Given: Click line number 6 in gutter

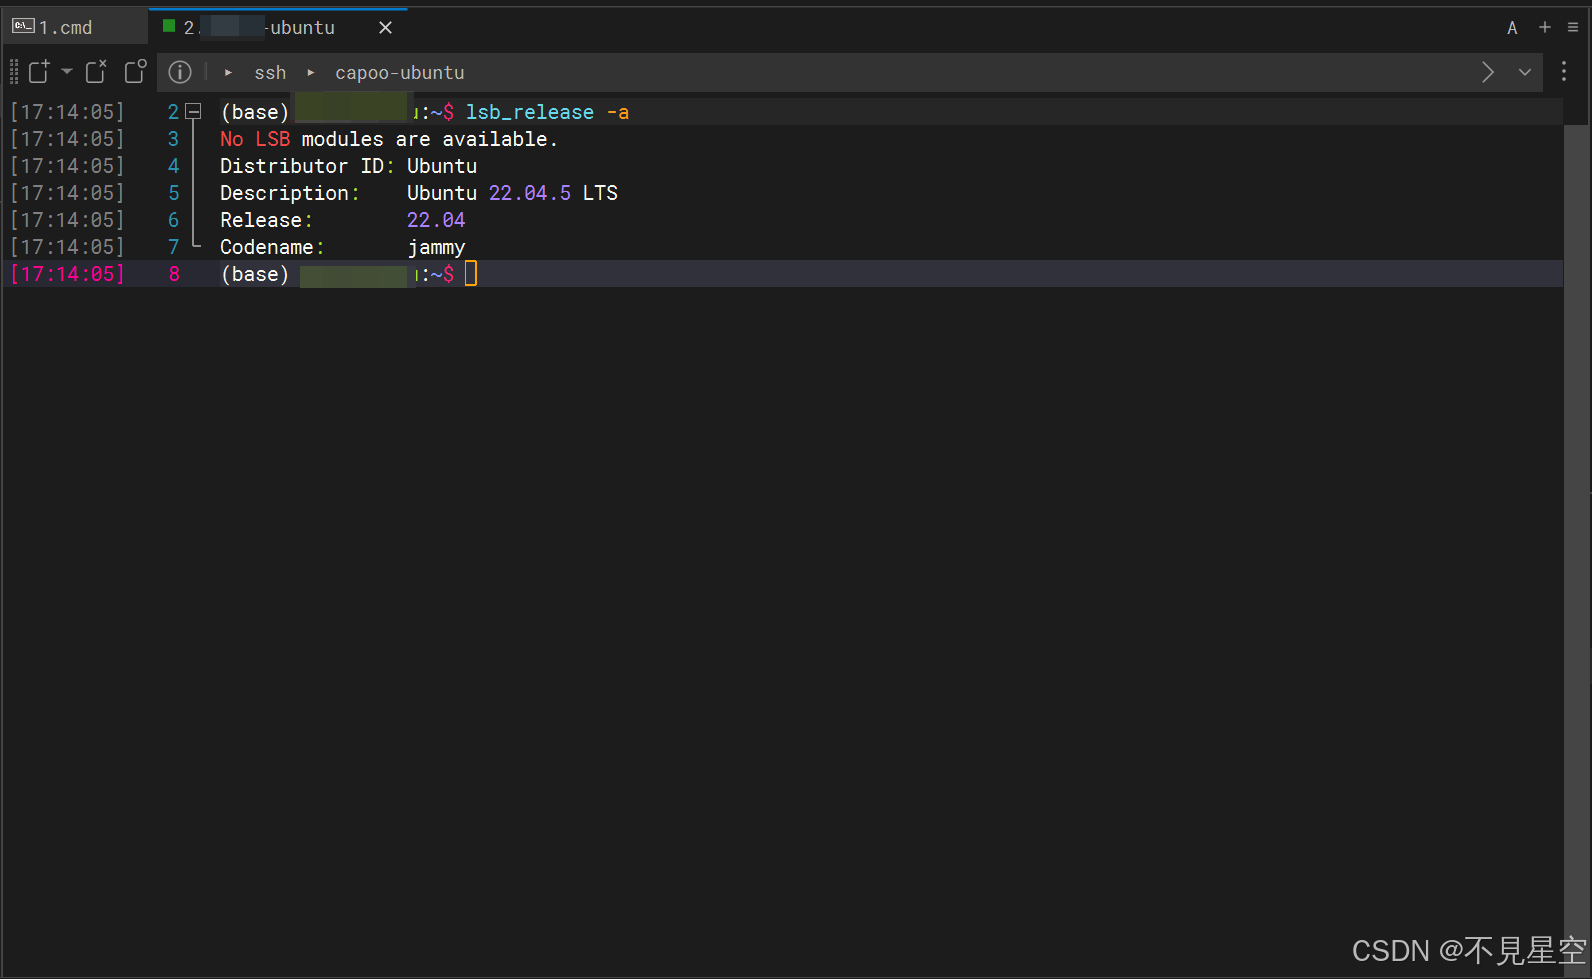Looking at the screenshot, I should point(173,220).
